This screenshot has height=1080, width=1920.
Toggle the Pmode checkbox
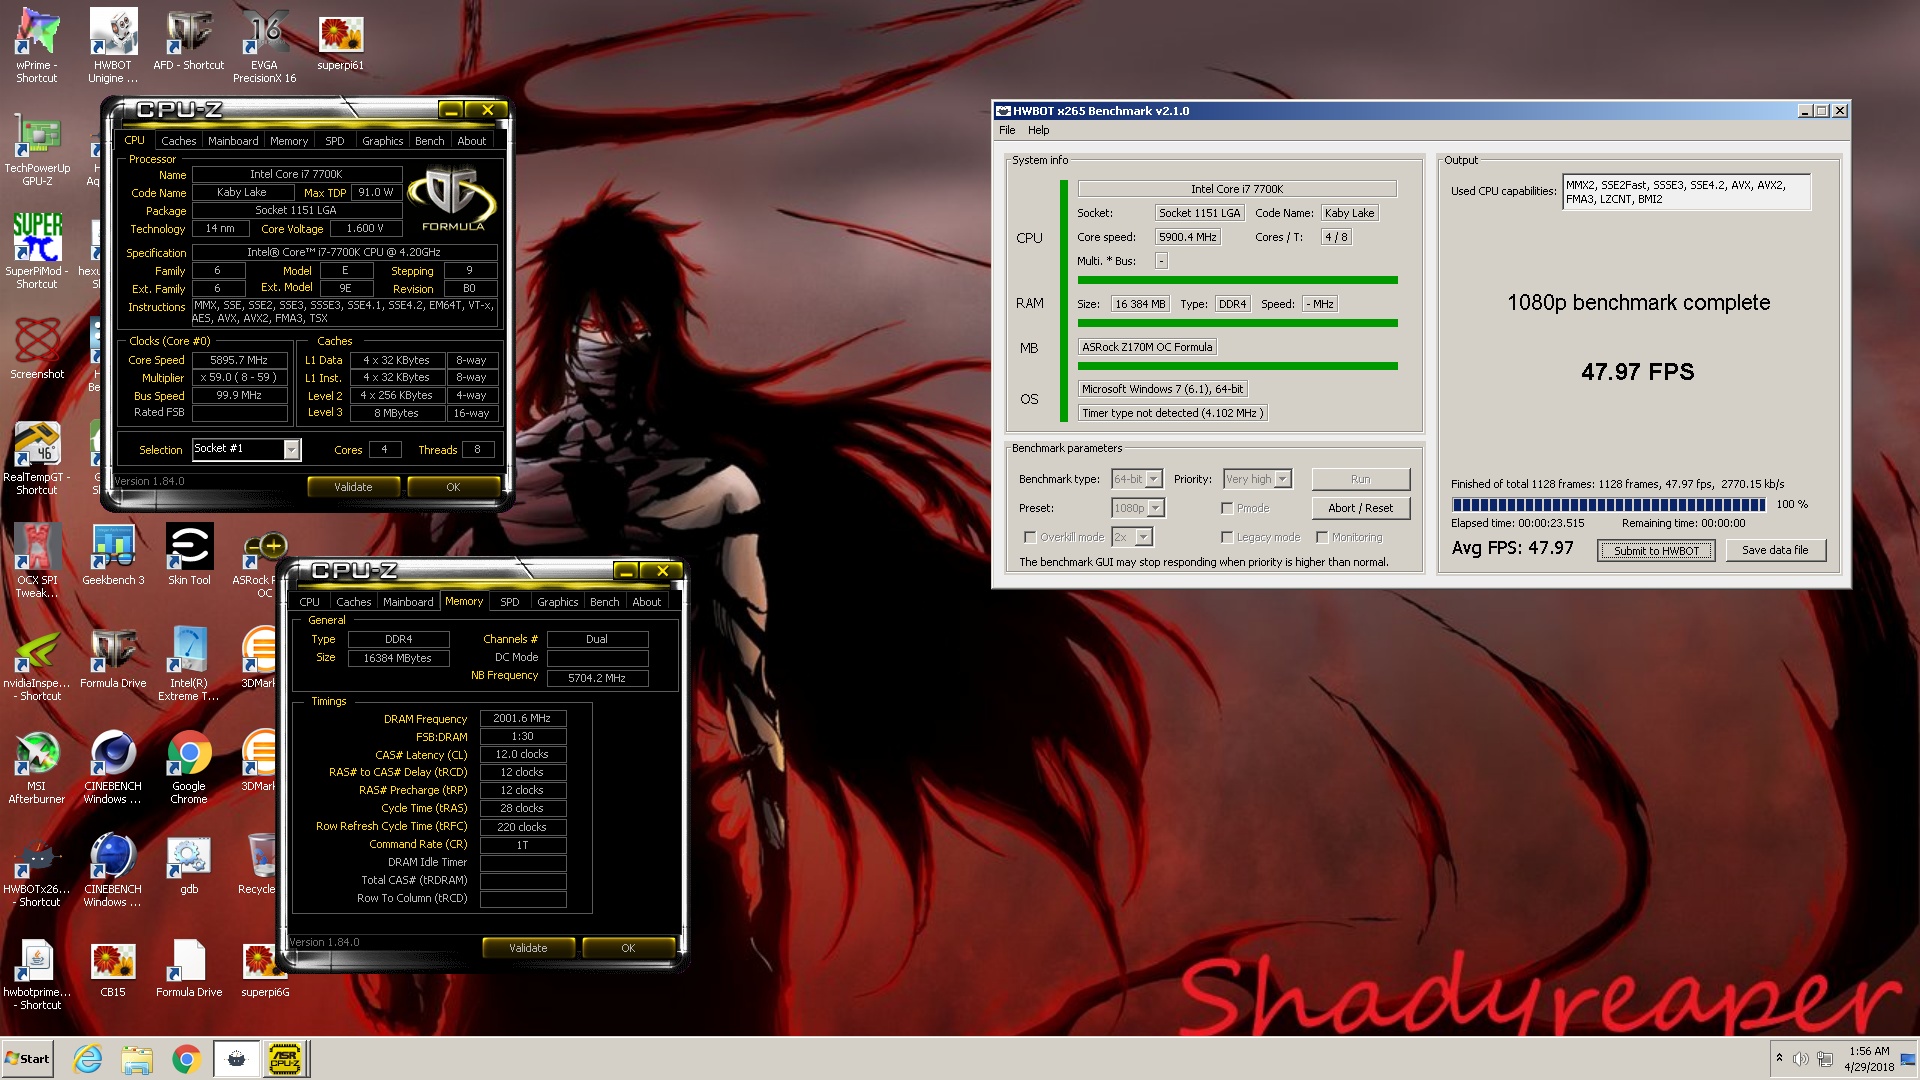1227,508
